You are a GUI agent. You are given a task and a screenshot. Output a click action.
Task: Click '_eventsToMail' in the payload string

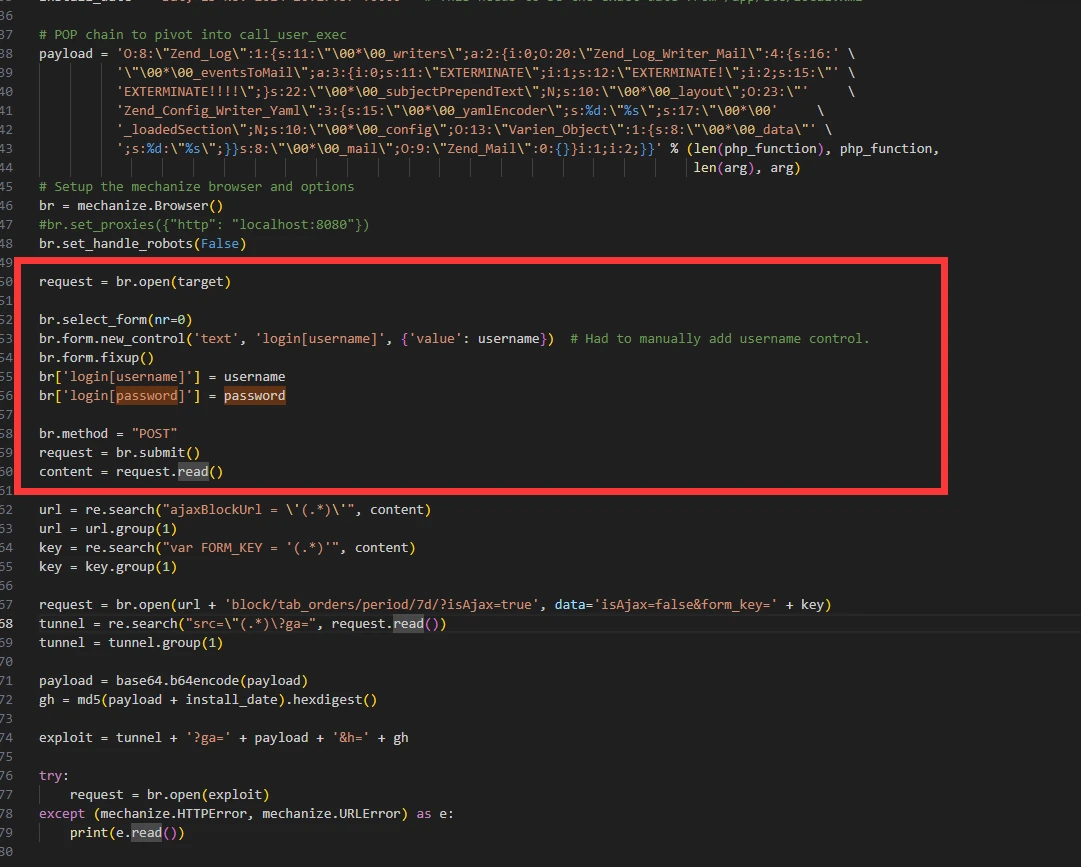click(x=250, y=72)
